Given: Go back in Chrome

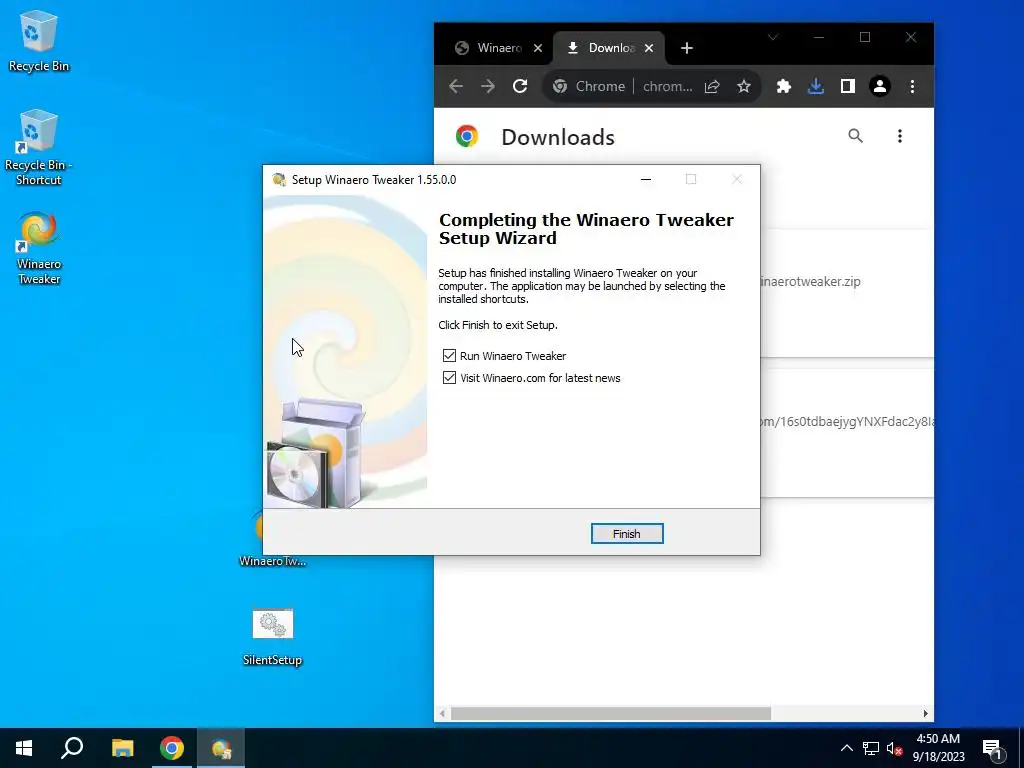Looking at the screenshot, I should coord(456,86).
